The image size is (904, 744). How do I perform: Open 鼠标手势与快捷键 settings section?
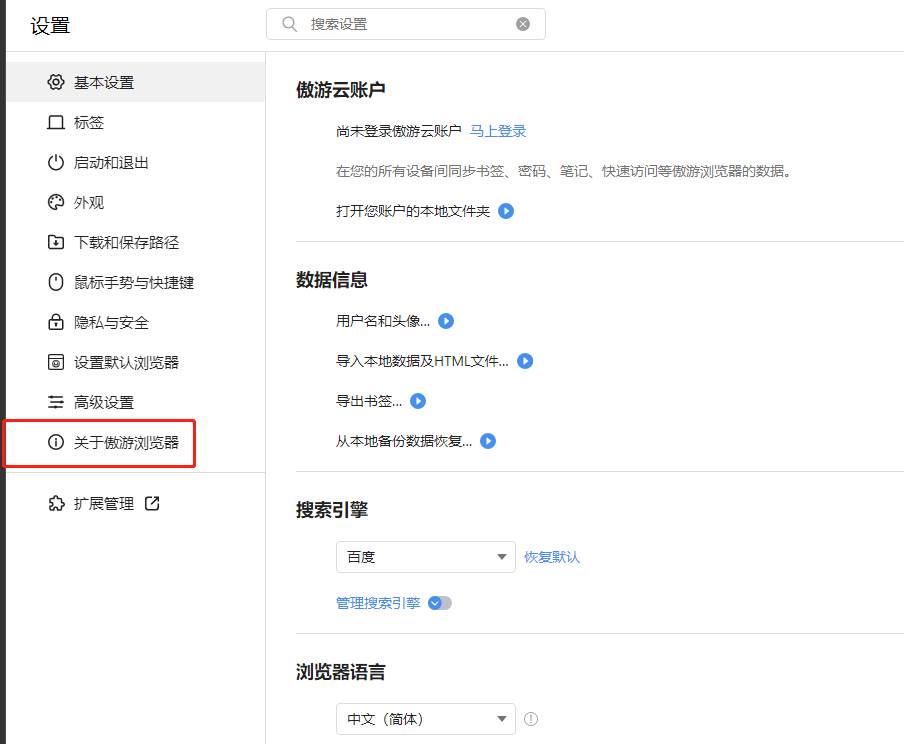click(136, 282)
